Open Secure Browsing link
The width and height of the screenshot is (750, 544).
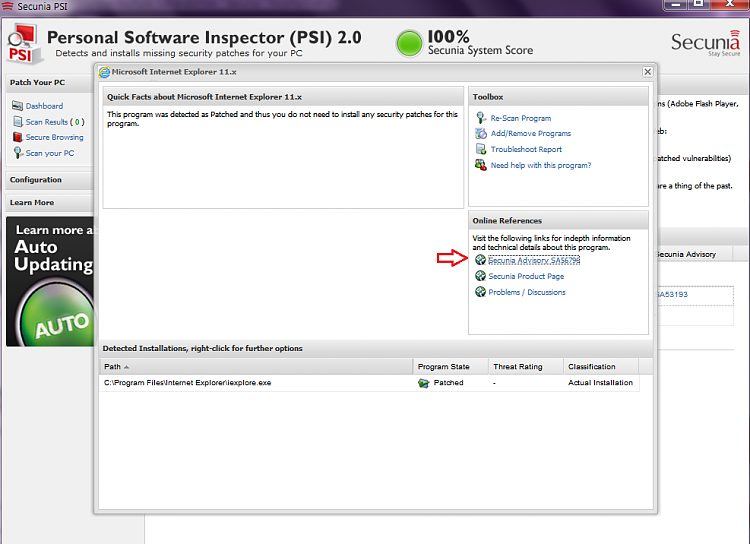click(55, 137)
